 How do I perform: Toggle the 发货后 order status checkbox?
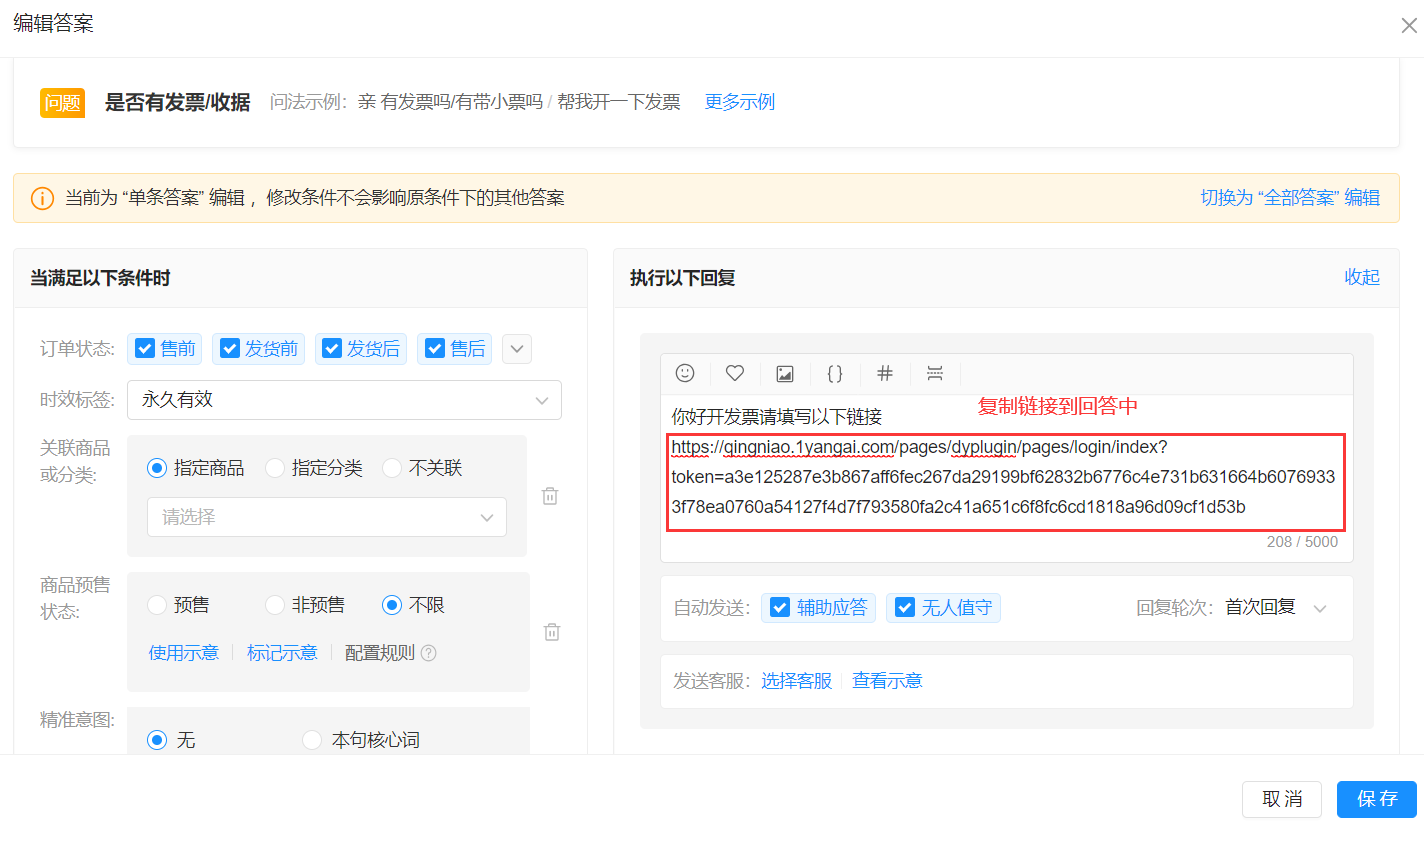332,348
